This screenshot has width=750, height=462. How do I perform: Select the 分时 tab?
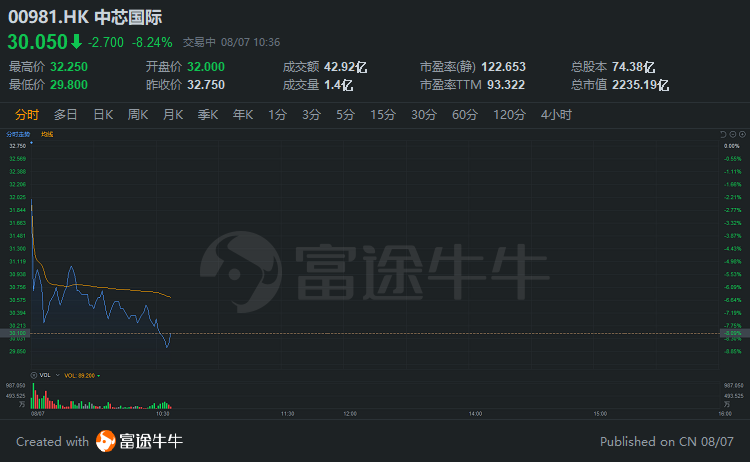pos(27,115)
